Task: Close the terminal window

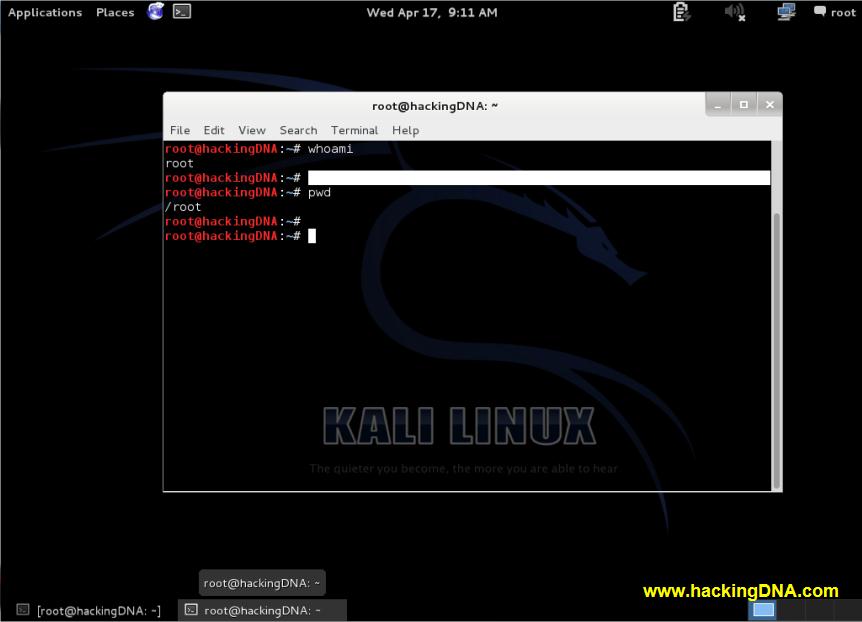Action: pyautogui.click(x=770, y=104)
